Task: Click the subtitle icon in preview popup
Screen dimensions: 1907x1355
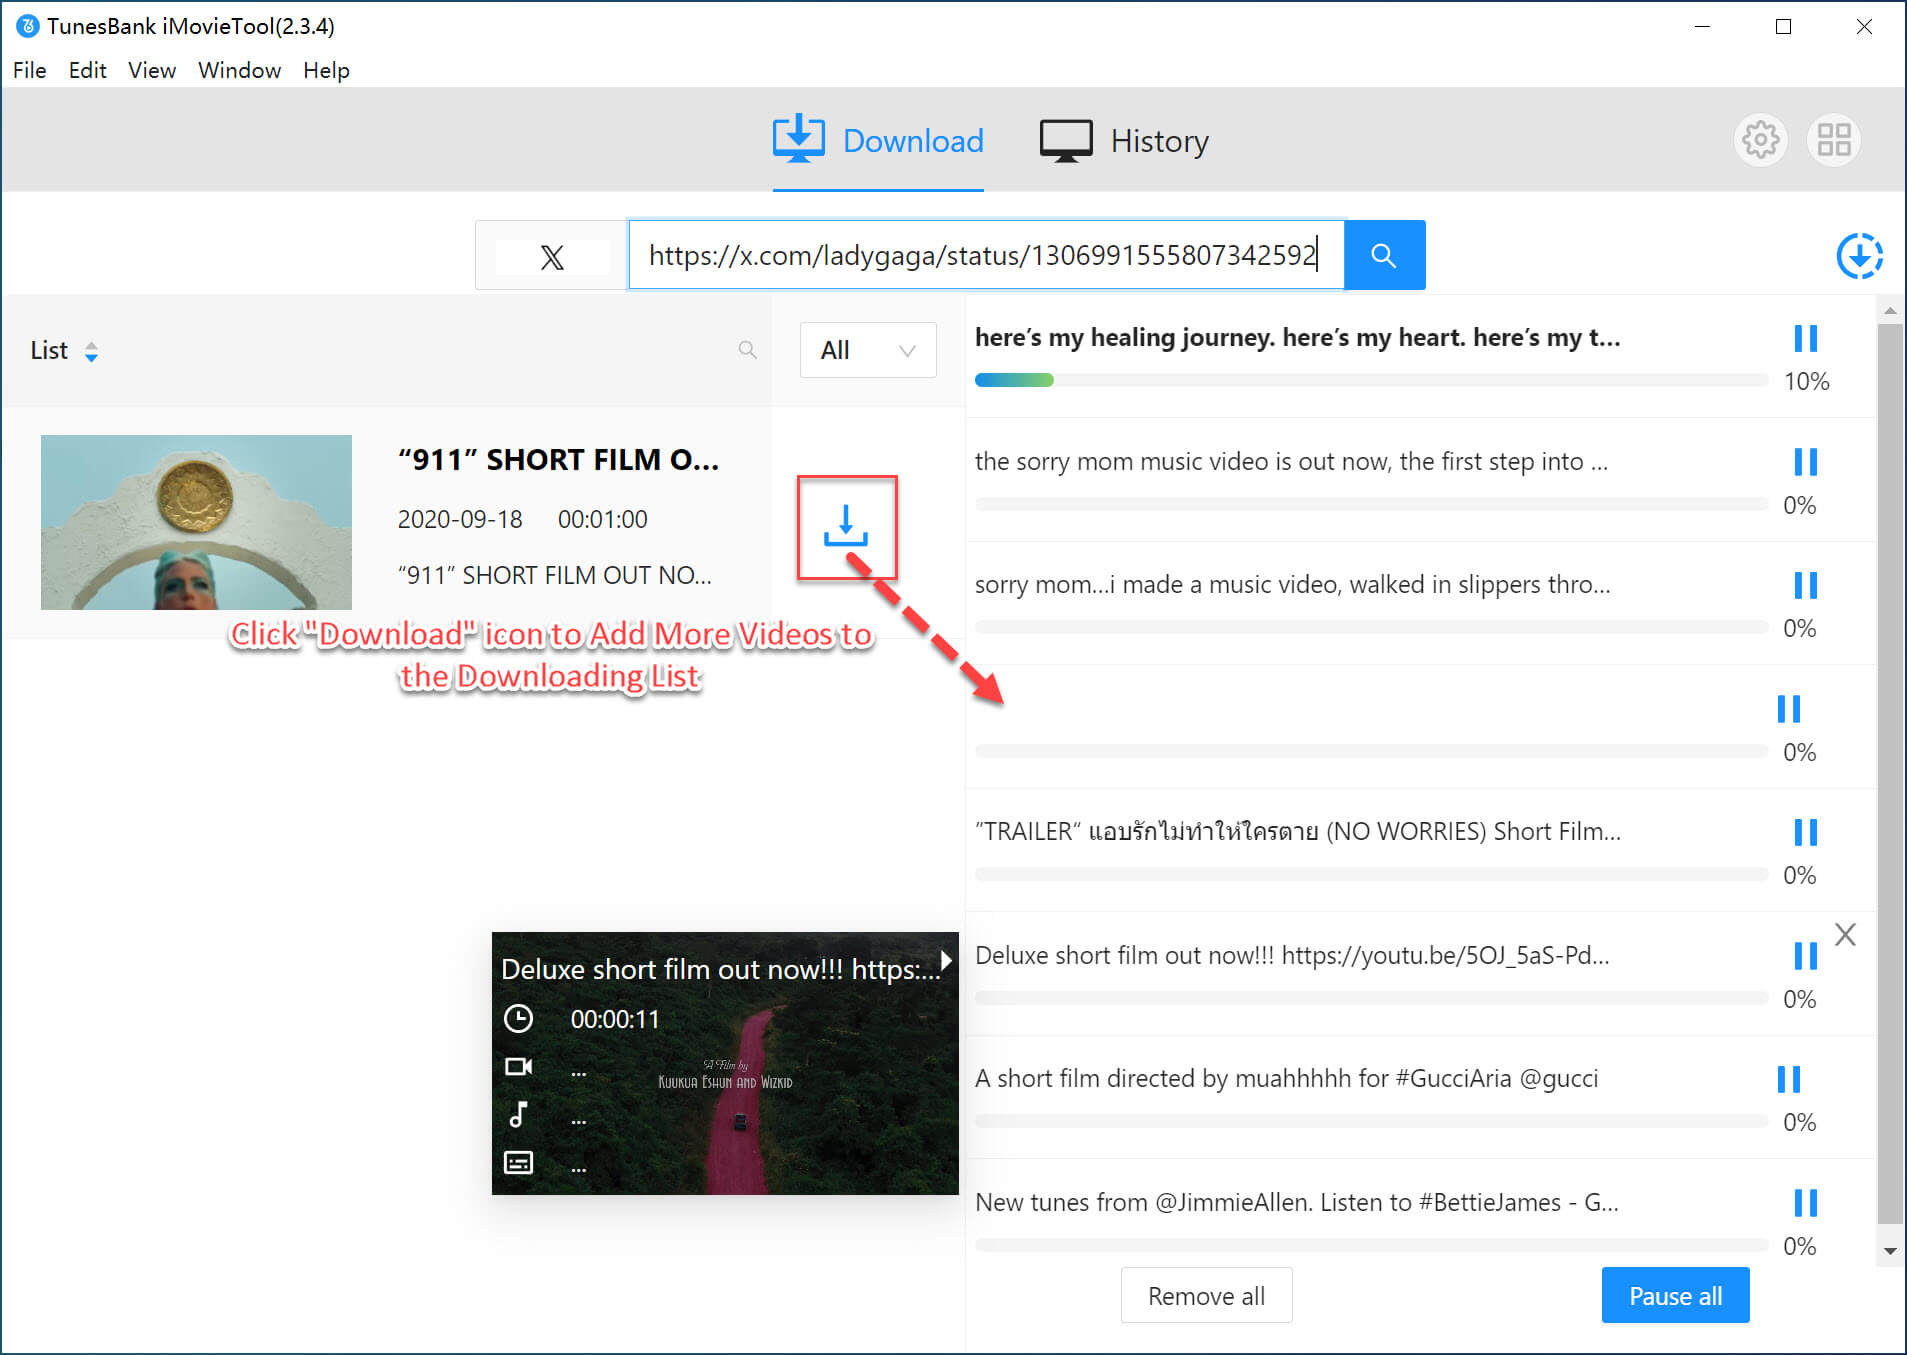Action: 518,1162
